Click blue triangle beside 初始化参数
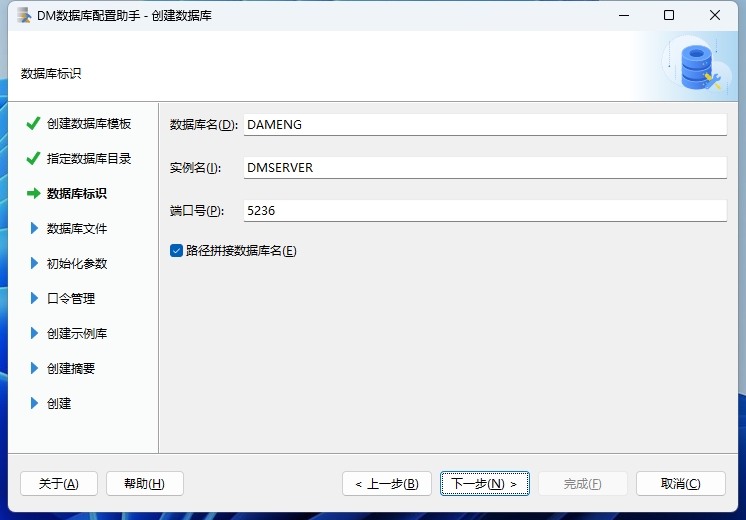The image size is (746, 520). (34, 263)
